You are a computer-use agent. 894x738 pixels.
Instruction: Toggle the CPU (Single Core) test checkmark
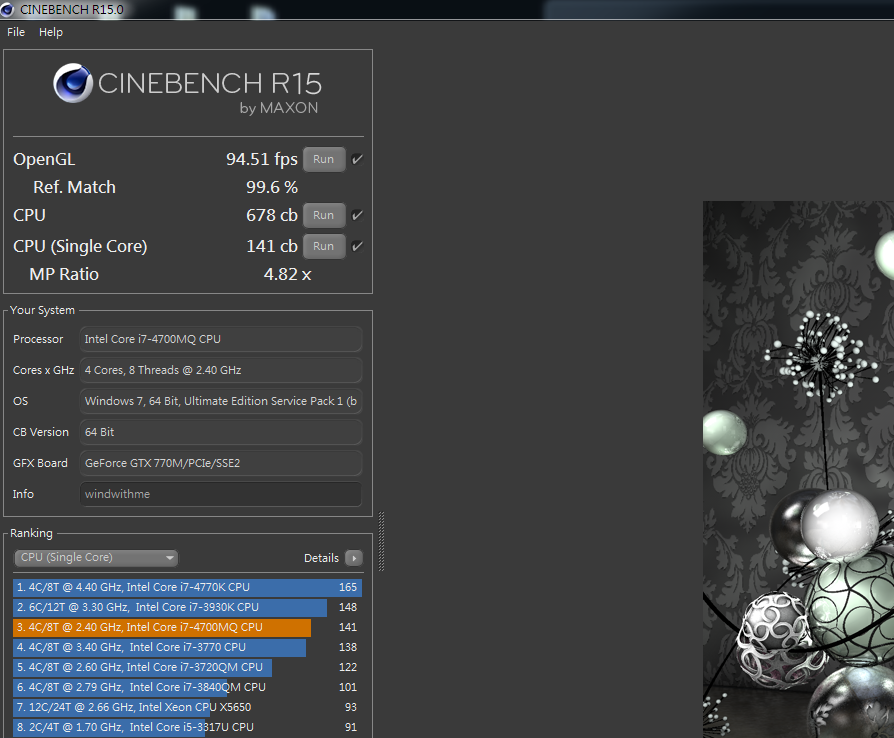coord(357,246)
